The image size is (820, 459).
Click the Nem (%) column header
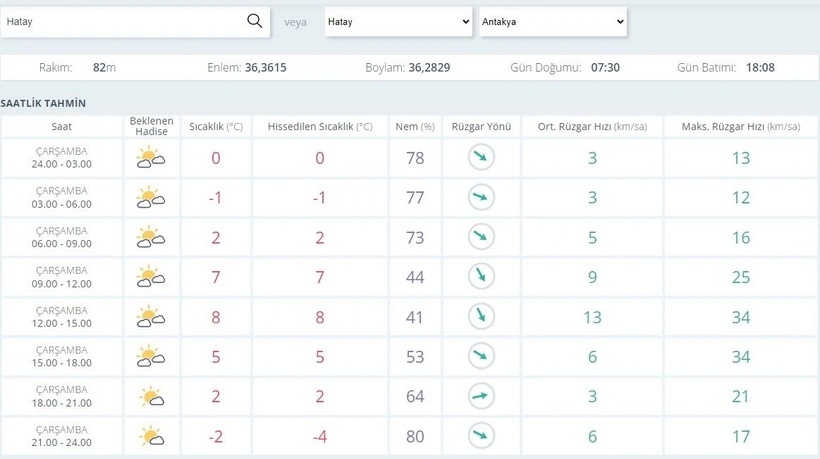coord(415,127)
